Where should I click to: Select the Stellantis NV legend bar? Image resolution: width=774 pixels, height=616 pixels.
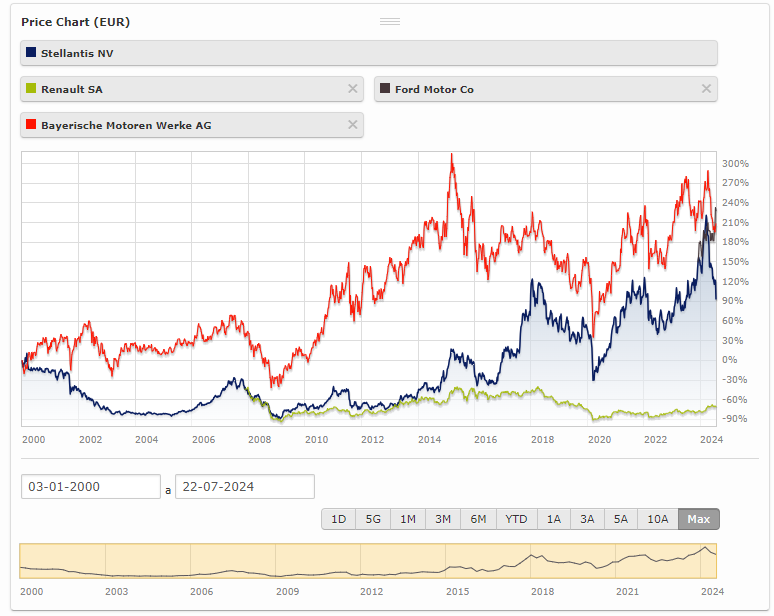click(369, 53)
